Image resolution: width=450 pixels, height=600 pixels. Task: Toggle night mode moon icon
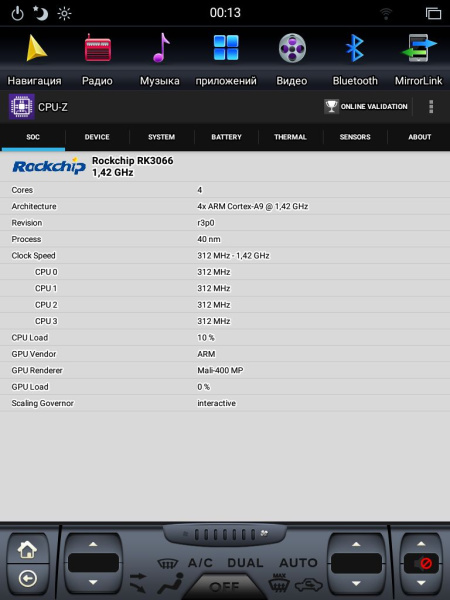[40, 13]
